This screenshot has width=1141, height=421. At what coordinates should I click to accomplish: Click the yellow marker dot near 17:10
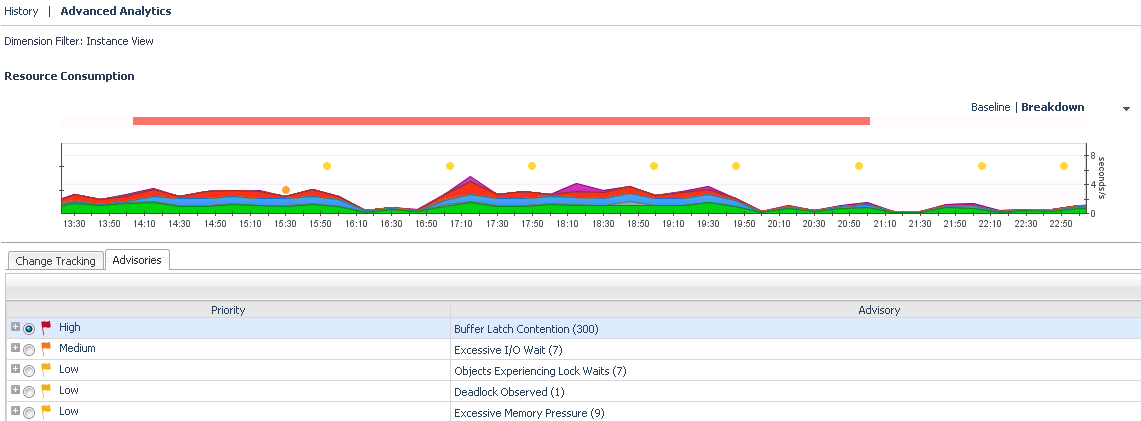point(450,166)
